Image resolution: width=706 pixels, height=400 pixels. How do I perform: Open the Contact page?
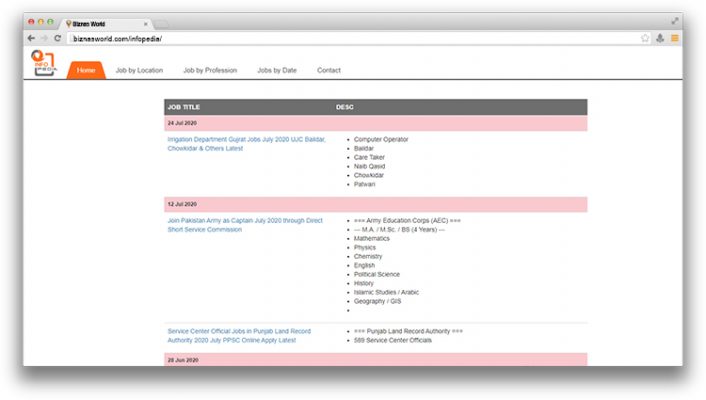329,70
